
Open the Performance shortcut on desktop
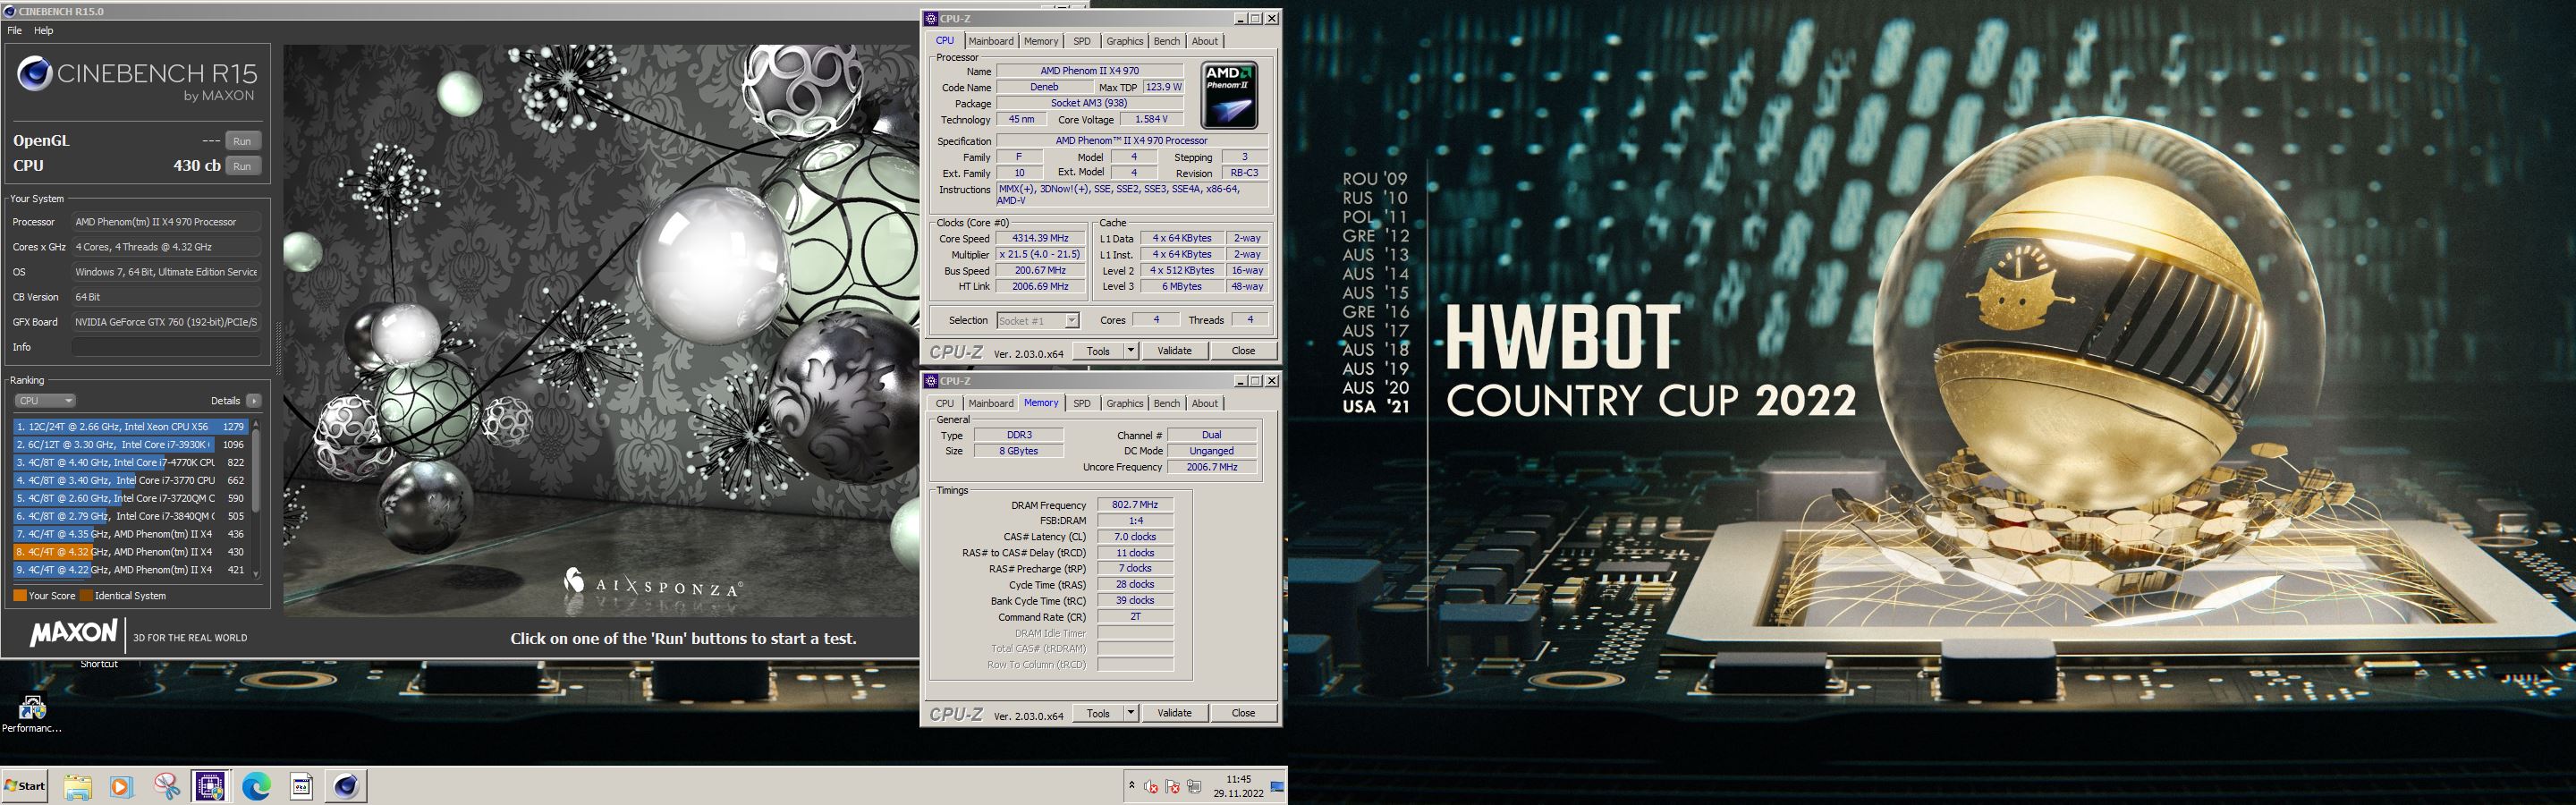(x=32, y=714)
